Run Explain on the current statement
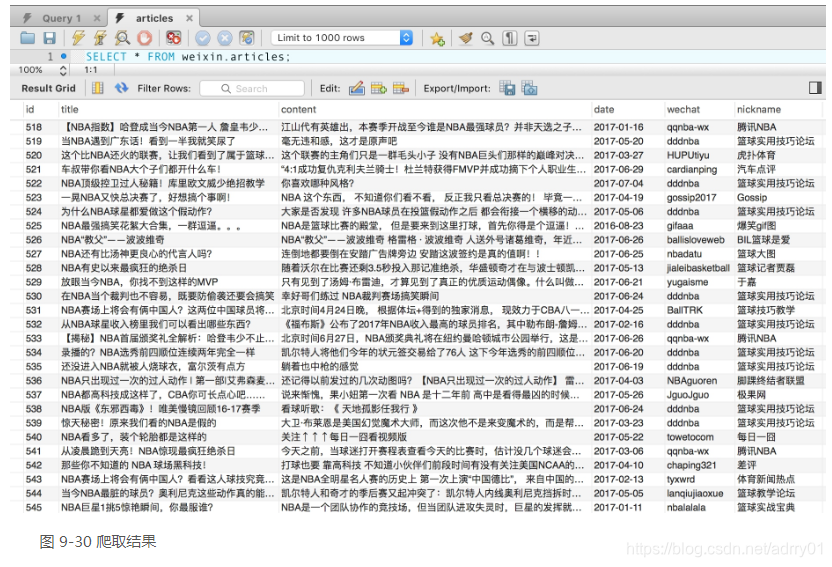832x567 pixels. pos(122,38)
